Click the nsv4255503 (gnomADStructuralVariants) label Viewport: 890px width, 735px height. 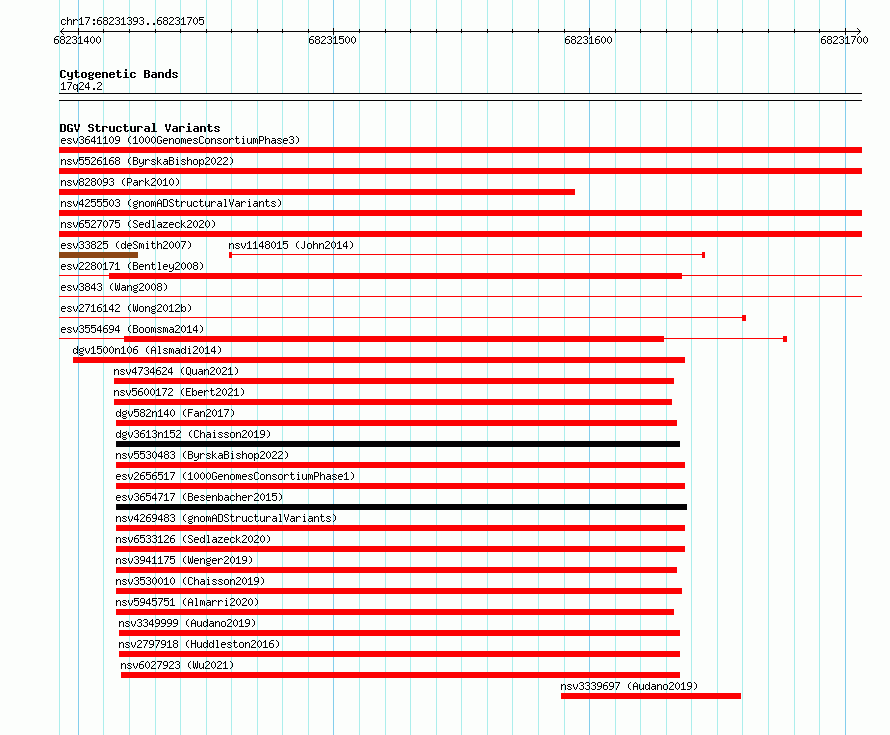(171, 203)
